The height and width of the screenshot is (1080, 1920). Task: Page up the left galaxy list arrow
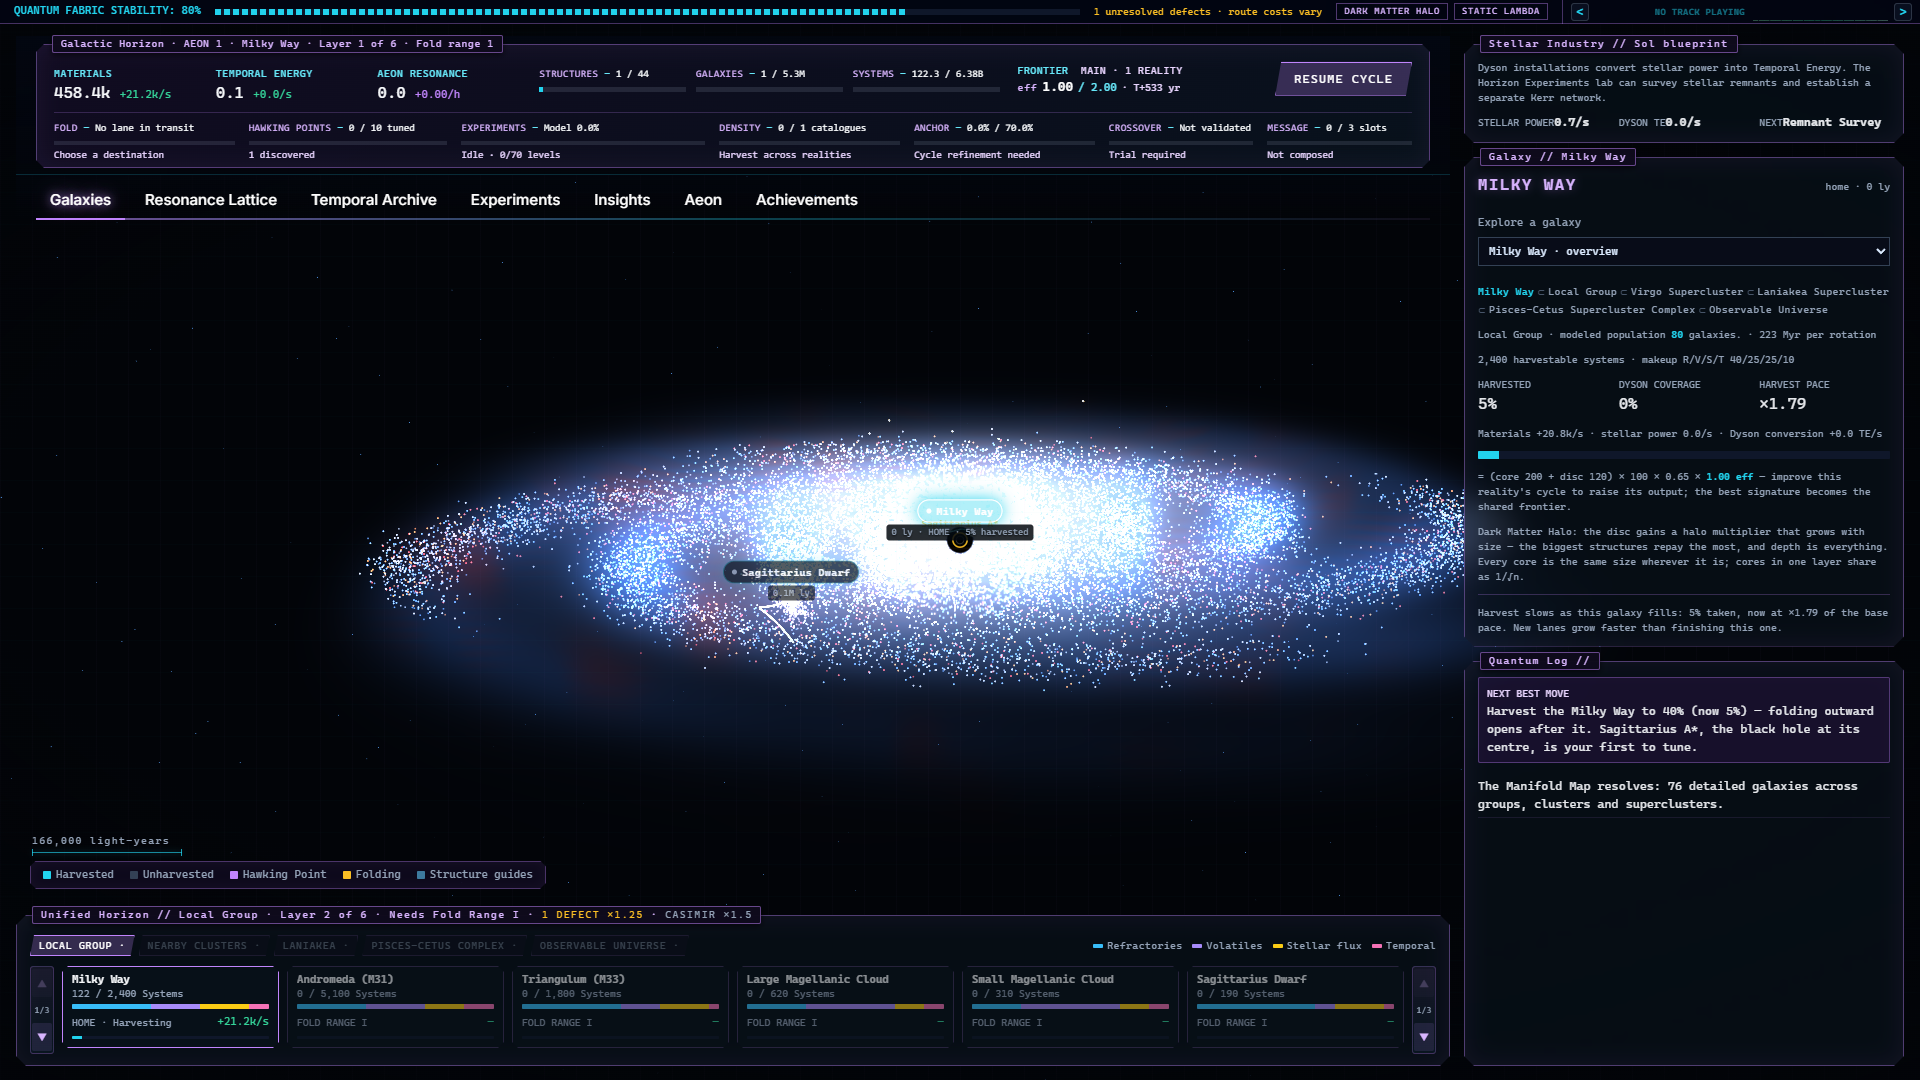tap(42, 984)
